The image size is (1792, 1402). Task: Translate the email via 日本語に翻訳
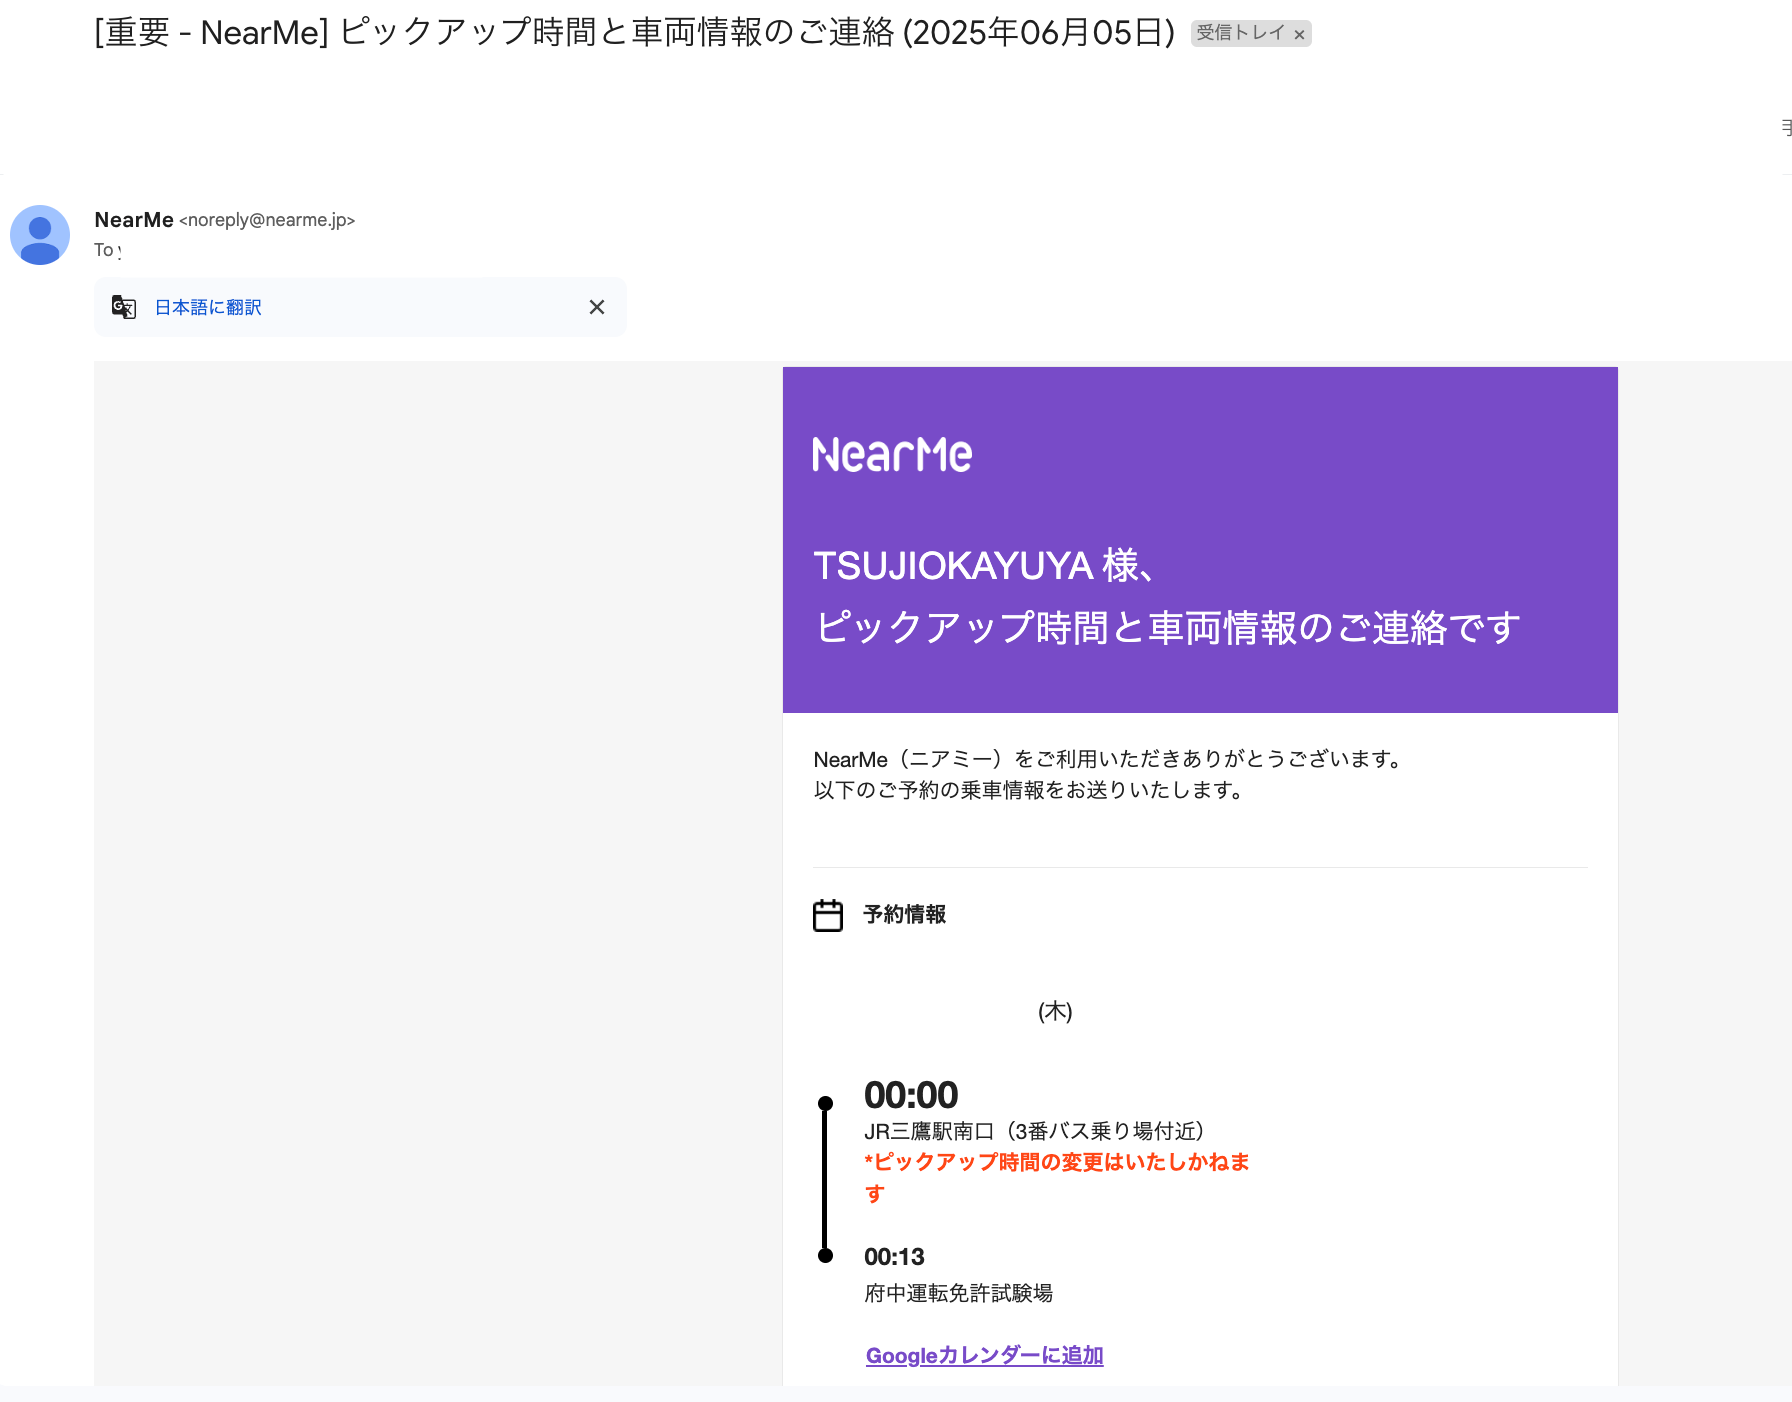[208, 307]
